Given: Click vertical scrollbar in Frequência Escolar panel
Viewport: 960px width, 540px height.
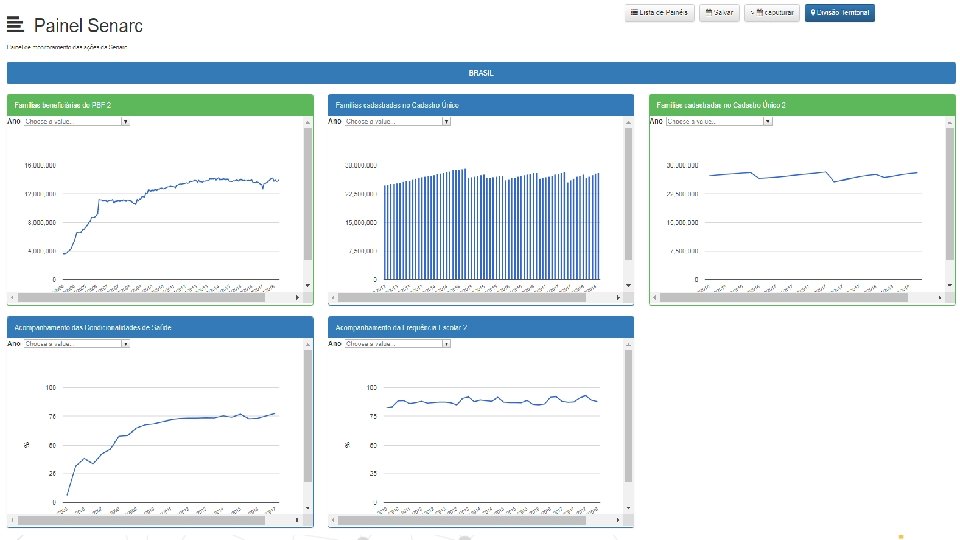Looking at the screenshot, I should pyautogui.click(x=628, y=416).
